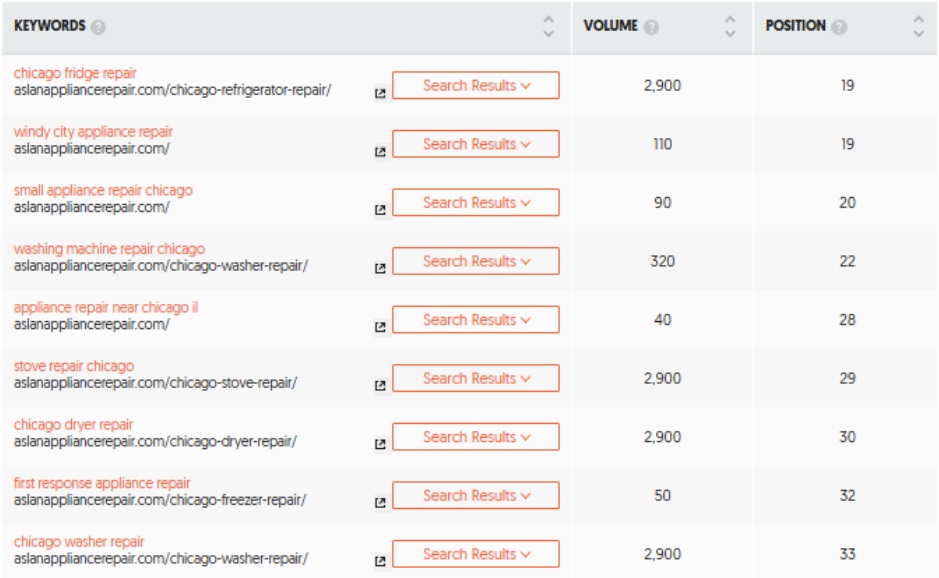Screen dimensions: 939x578
Task: Expand Search Results for chicago dryer repair
Action: pos(476,437)
